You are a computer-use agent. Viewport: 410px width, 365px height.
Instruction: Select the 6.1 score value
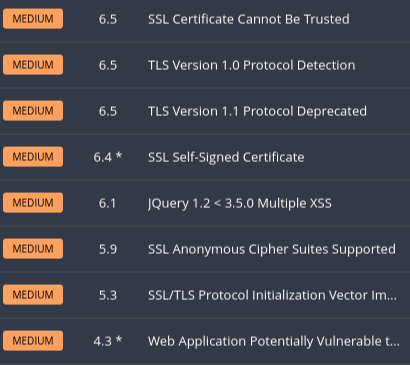pos(107,203)
